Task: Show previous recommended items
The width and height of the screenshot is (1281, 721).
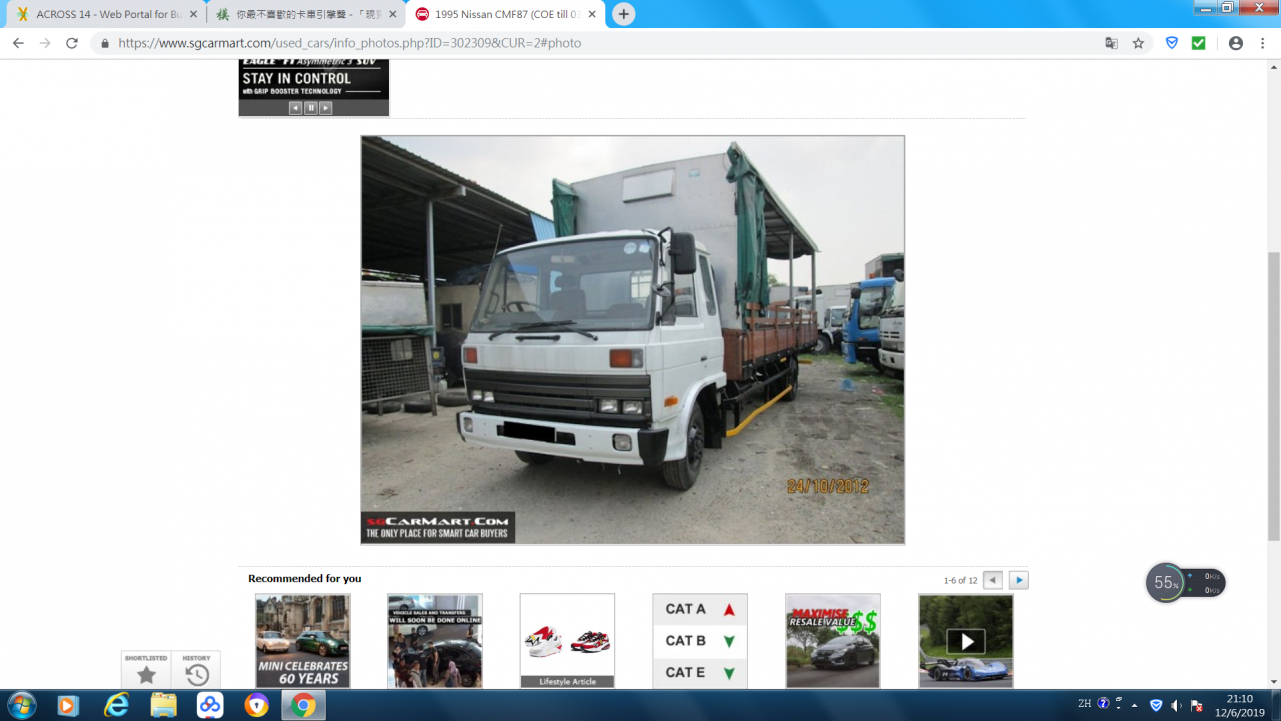Action: [x=993, y=580]
